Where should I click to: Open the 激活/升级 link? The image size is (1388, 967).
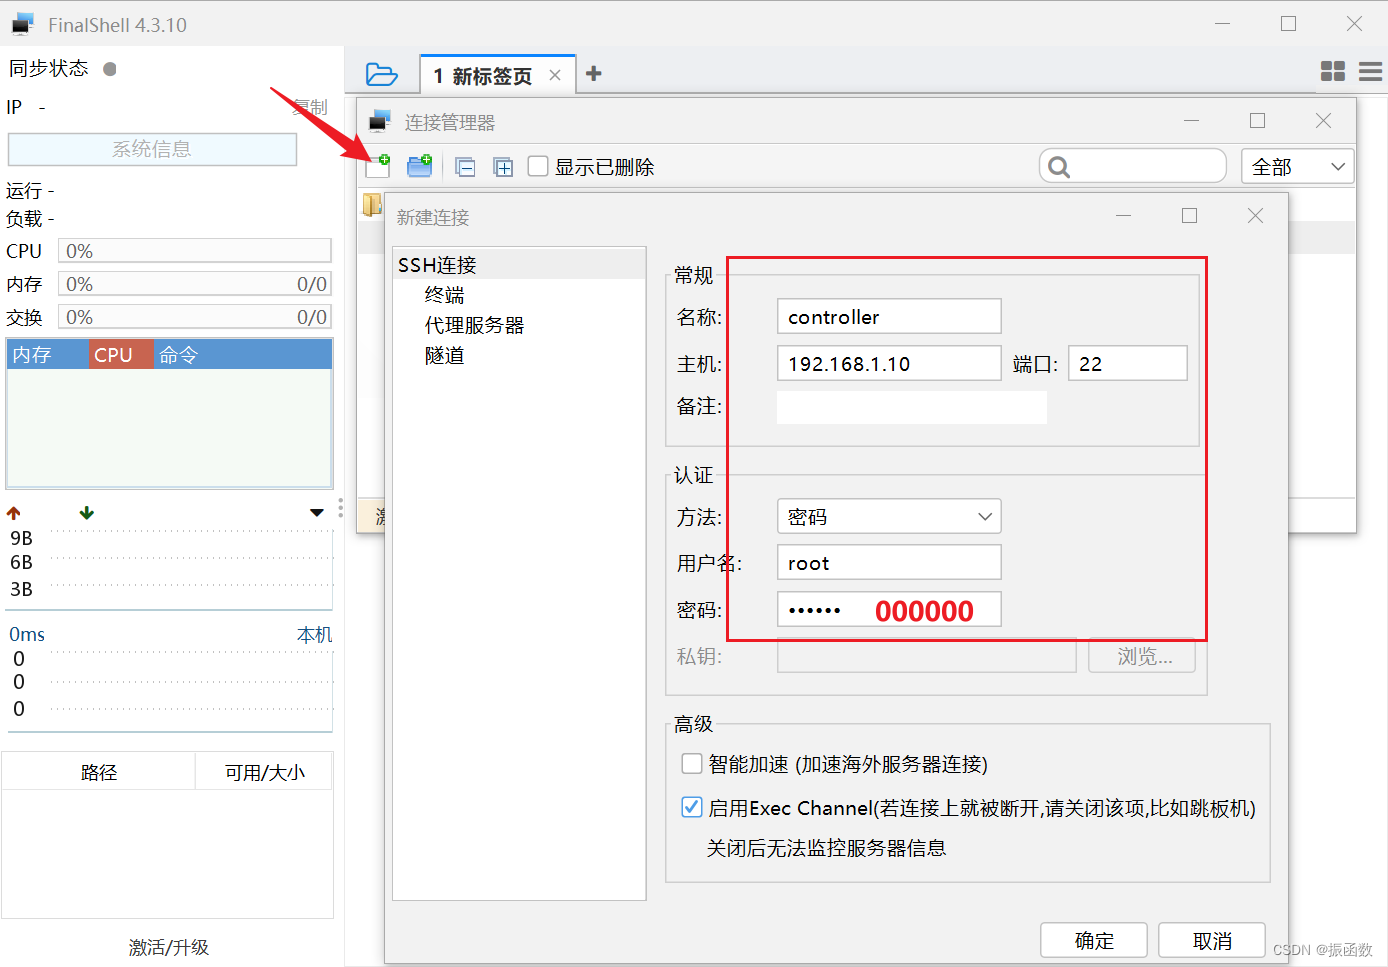(168, 947)
